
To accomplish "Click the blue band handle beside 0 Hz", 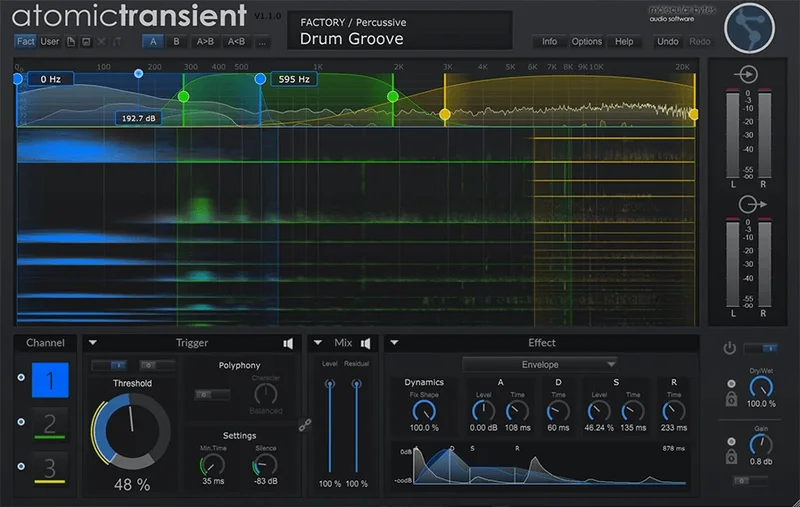I will (x=18, y=79).
